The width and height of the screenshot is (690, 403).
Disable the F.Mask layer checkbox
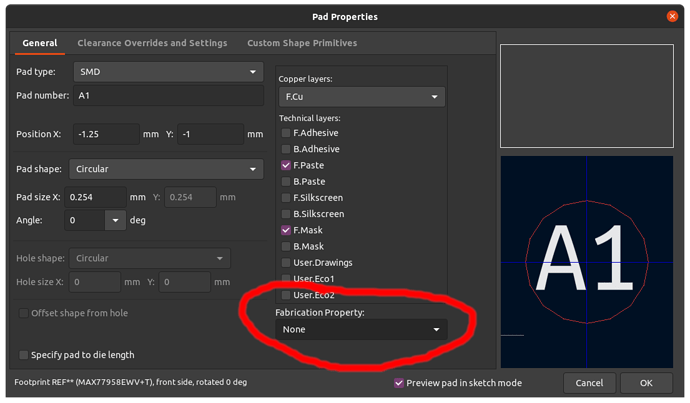pos(286,230)
